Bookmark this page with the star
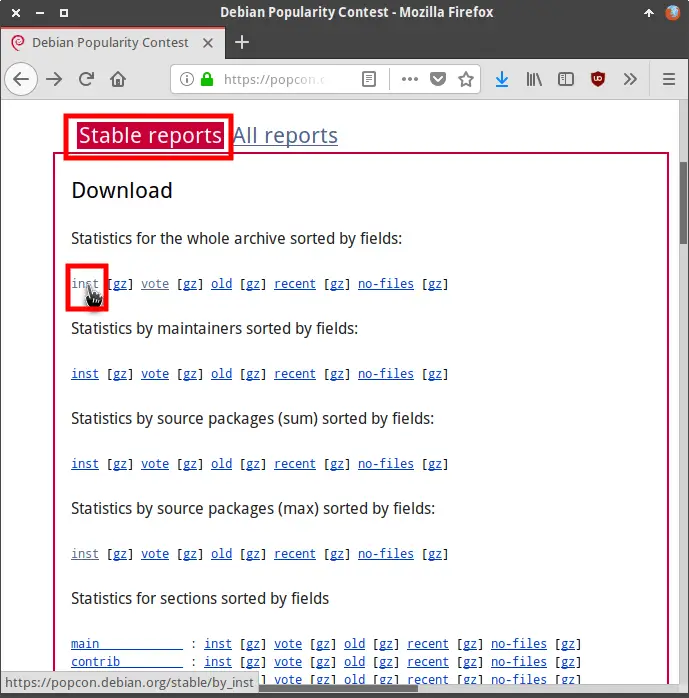 tap(466, 80)
